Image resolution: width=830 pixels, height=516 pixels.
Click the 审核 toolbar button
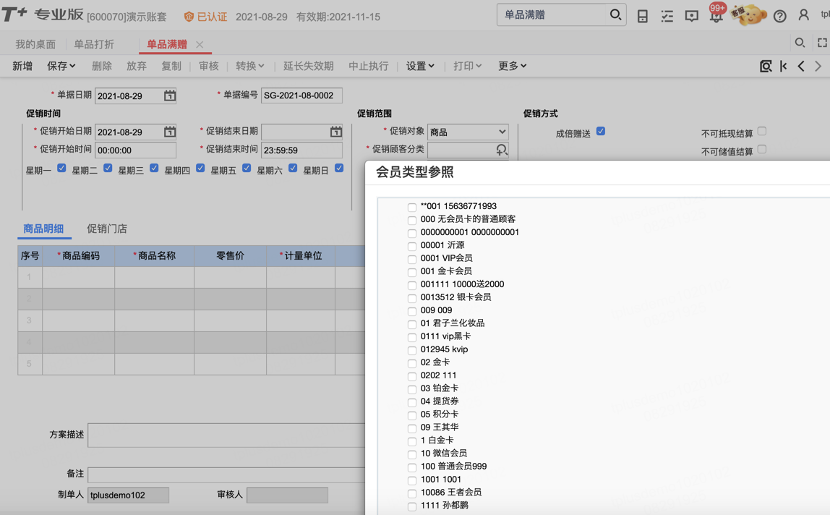tap(209, 66)
